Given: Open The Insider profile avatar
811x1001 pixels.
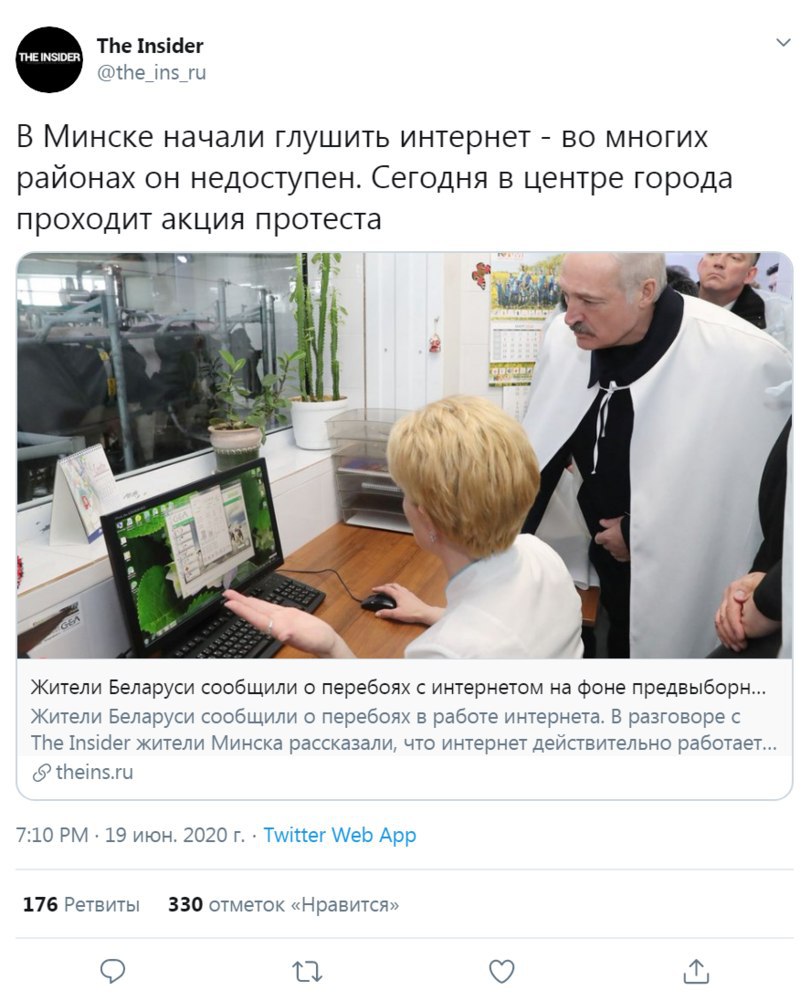Looking at the screenshot, I should point(49,59).
